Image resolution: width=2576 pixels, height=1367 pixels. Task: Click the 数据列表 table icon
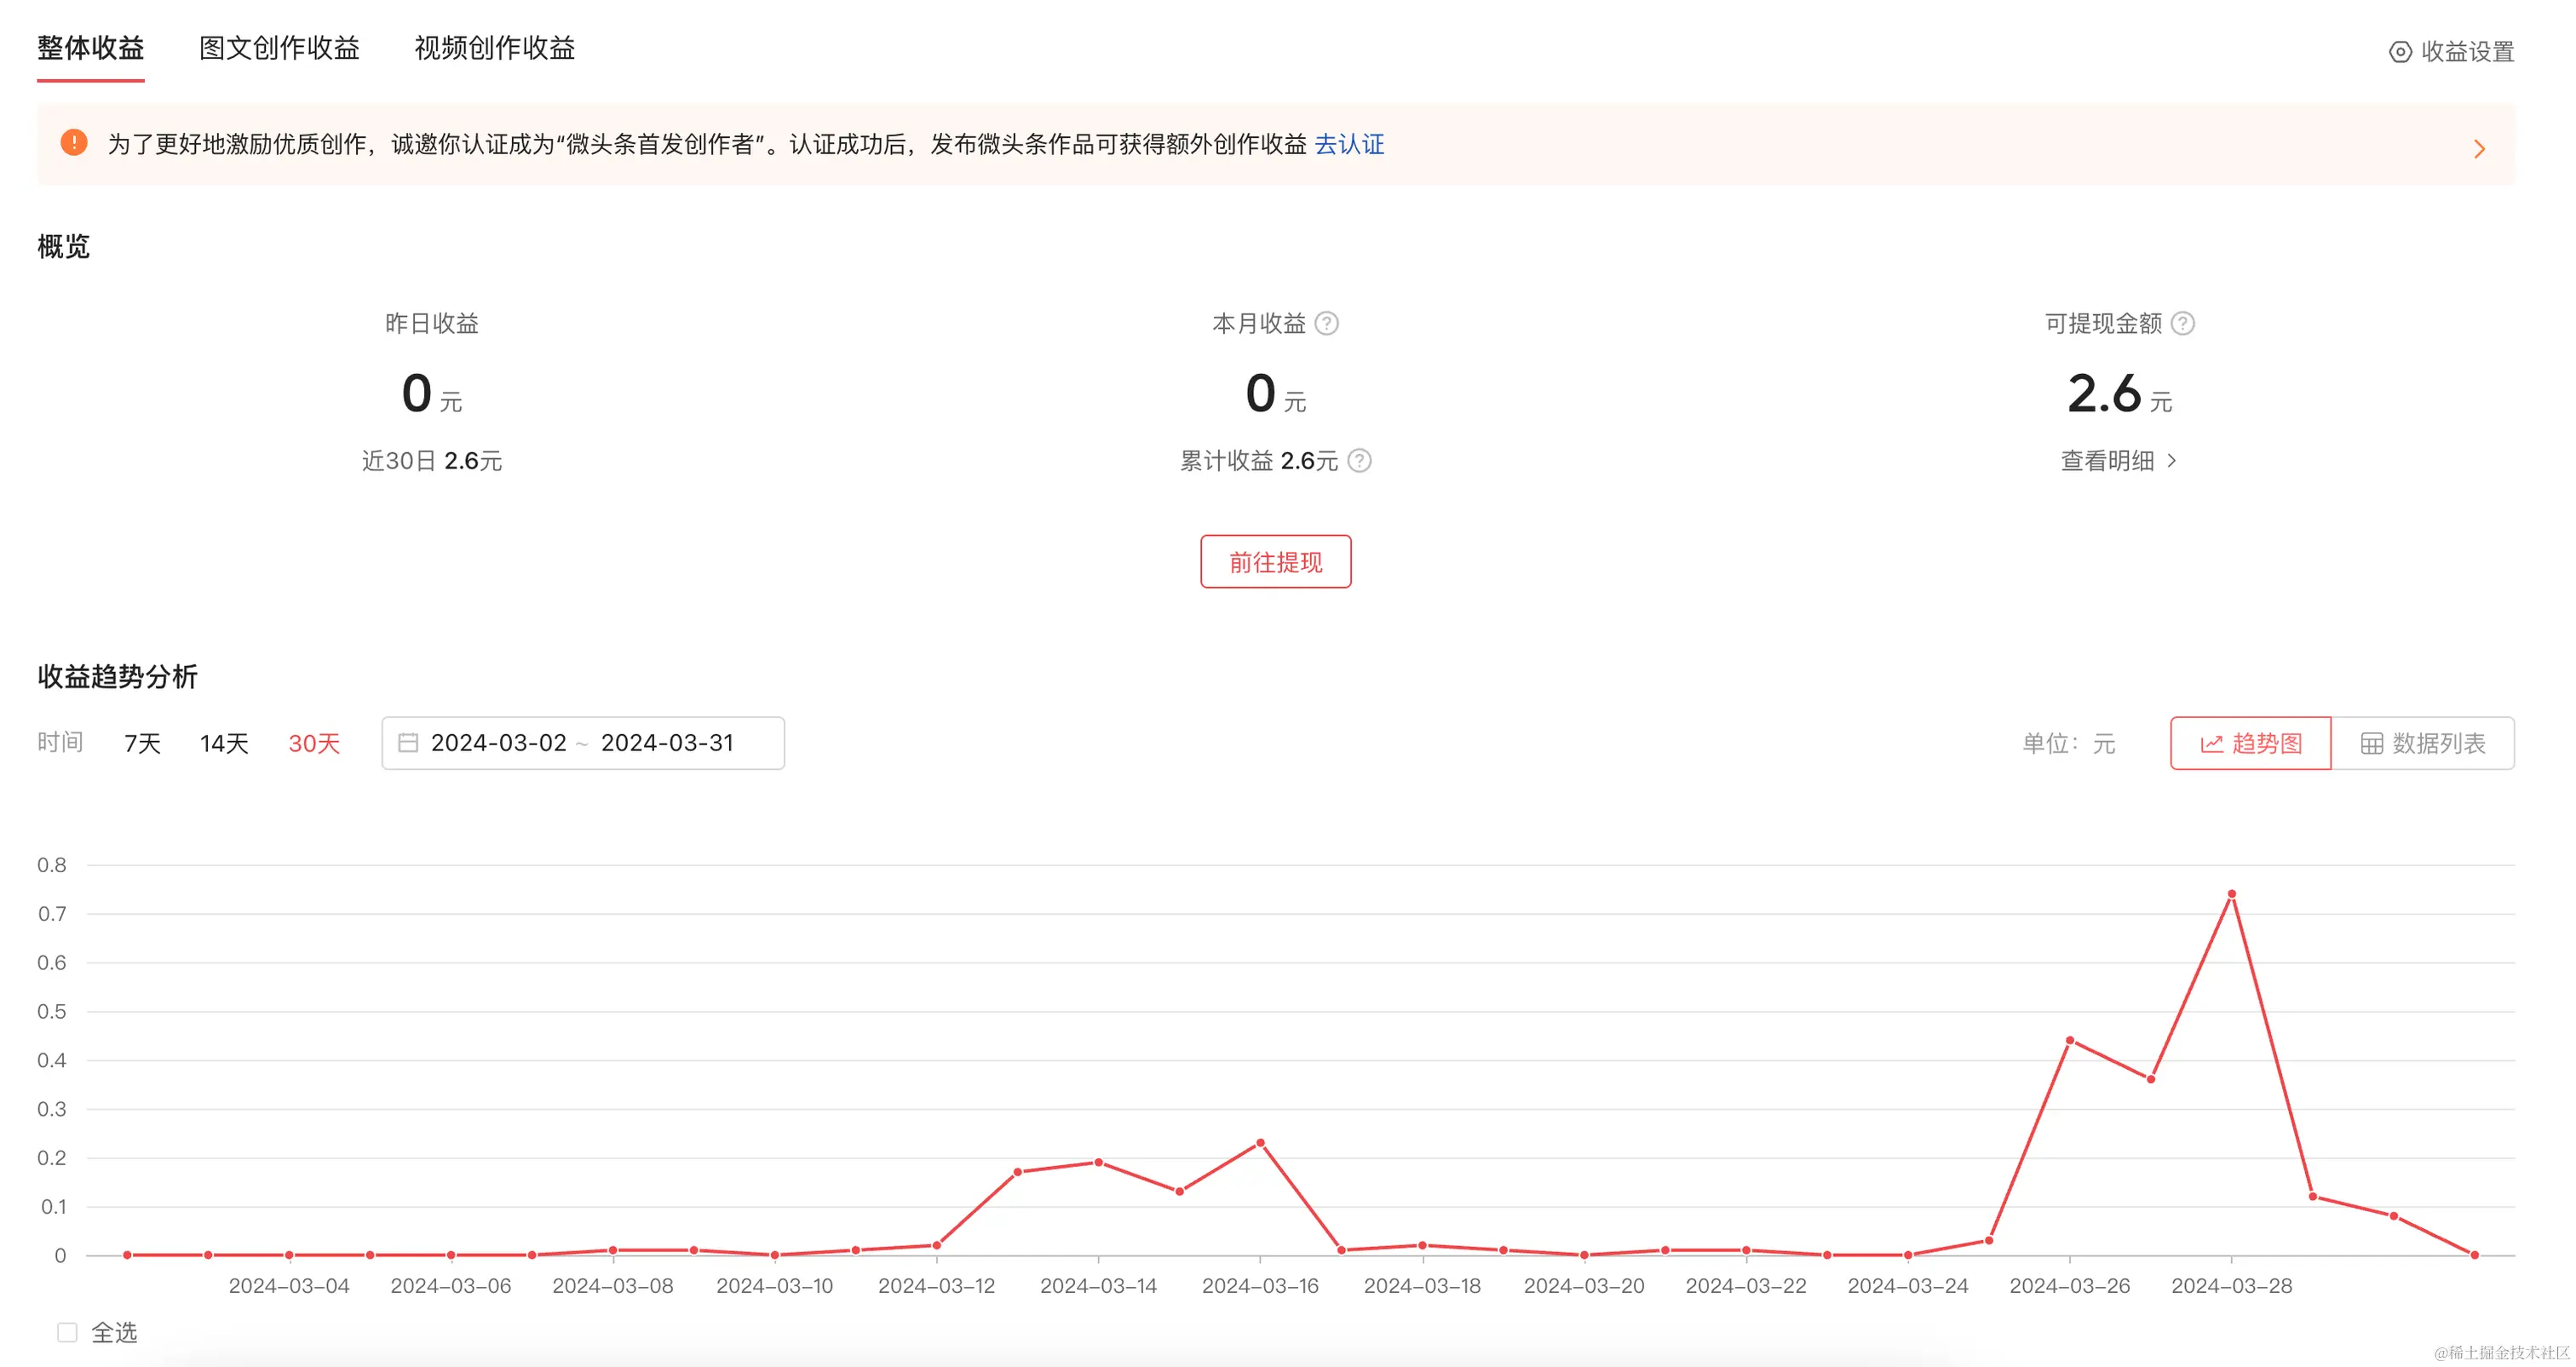pyautogui.click(x=2371, y=744)
